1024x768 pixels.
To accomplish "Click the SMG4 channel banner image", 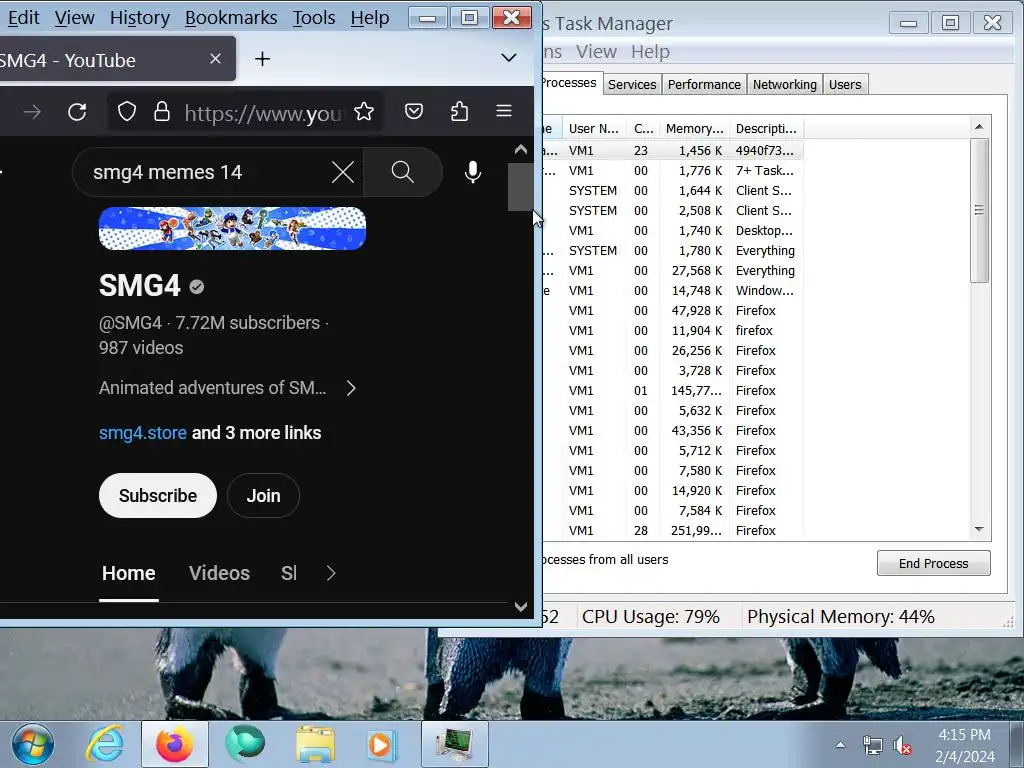I will tap(232, 229).
